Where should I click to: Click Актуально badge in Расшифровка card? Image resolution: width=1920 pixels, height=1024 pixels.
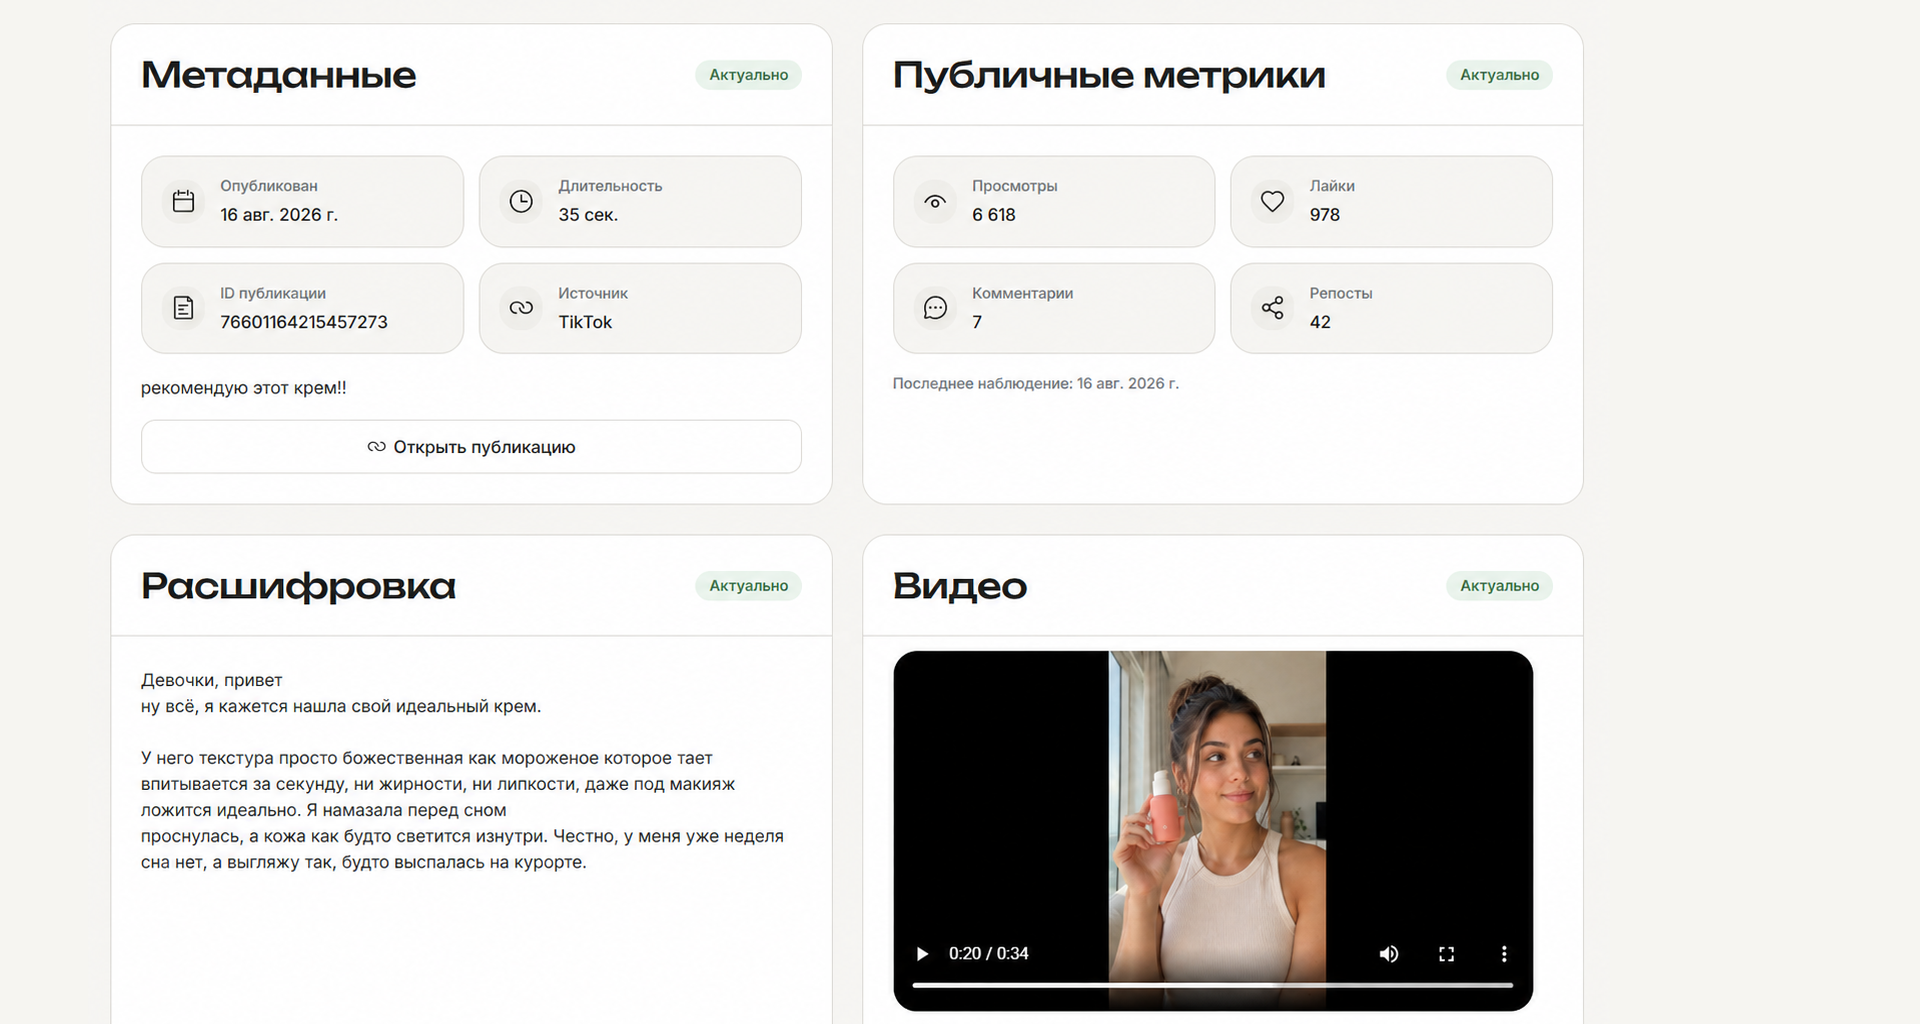(748, 586)
